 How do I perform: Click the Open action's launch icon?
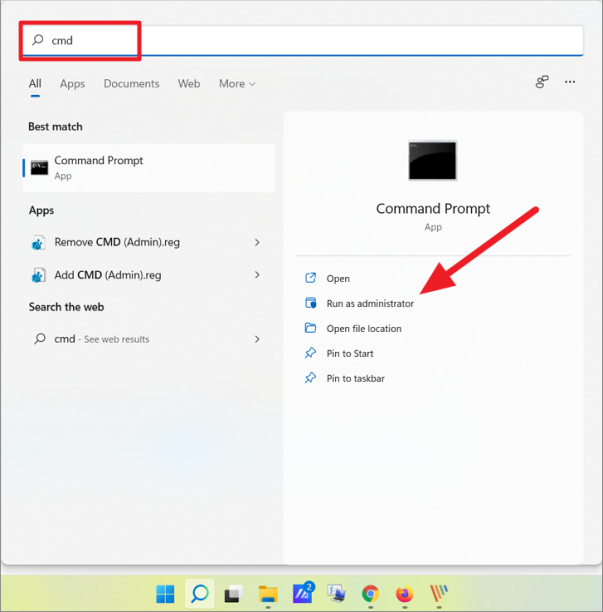(310, 278)
